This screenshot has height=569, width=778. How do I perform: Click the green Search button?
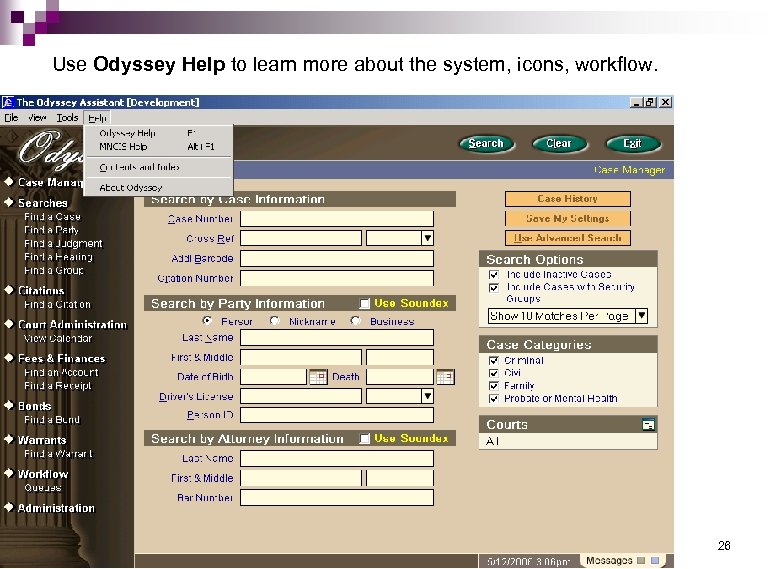pos(486,144)
